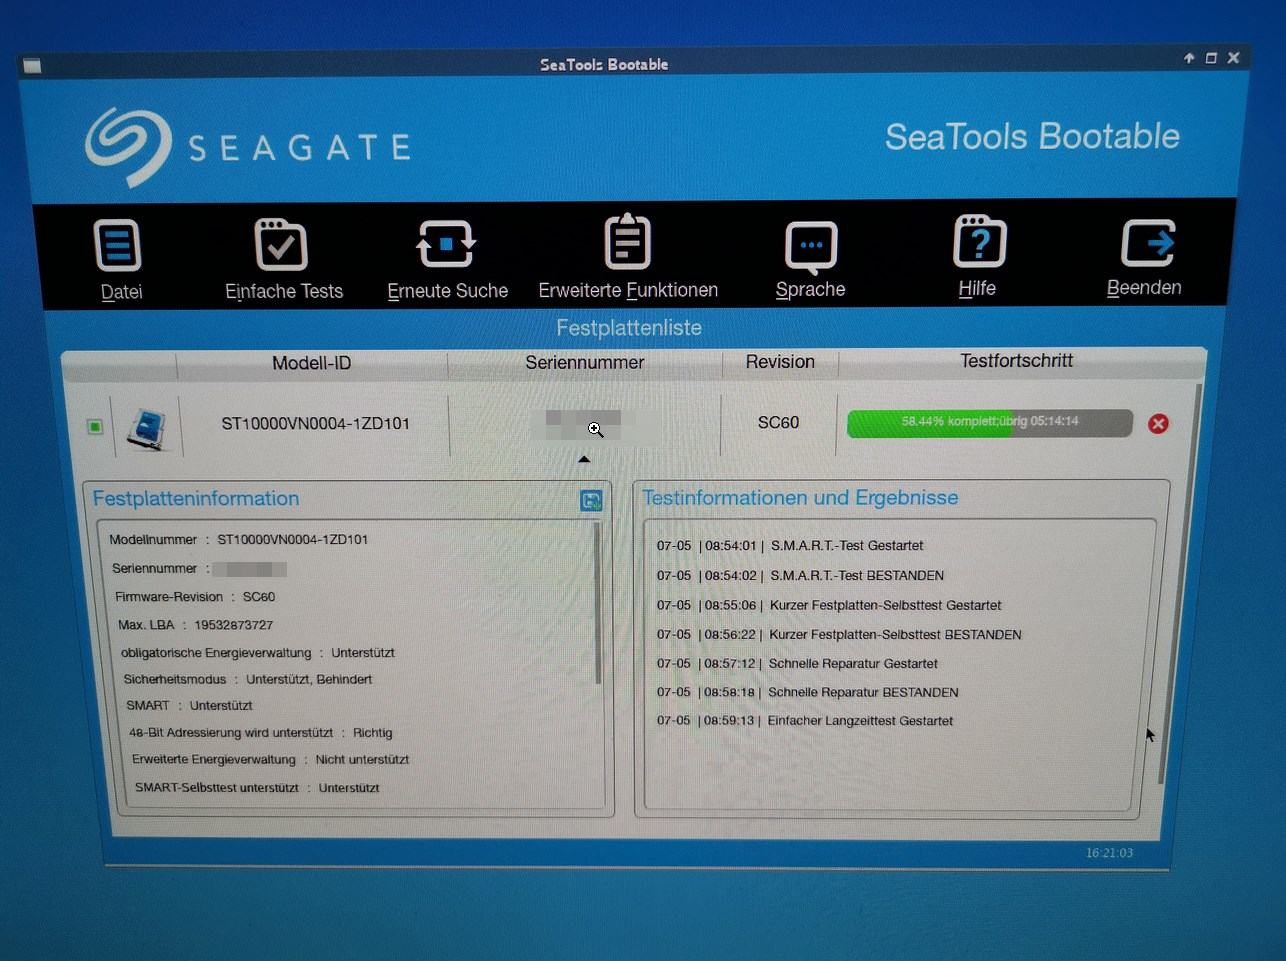1286x961 pixels.
Task: Select log entry Einfacher Langzeittest Gestartet
Action: click(x=804, y=721)
